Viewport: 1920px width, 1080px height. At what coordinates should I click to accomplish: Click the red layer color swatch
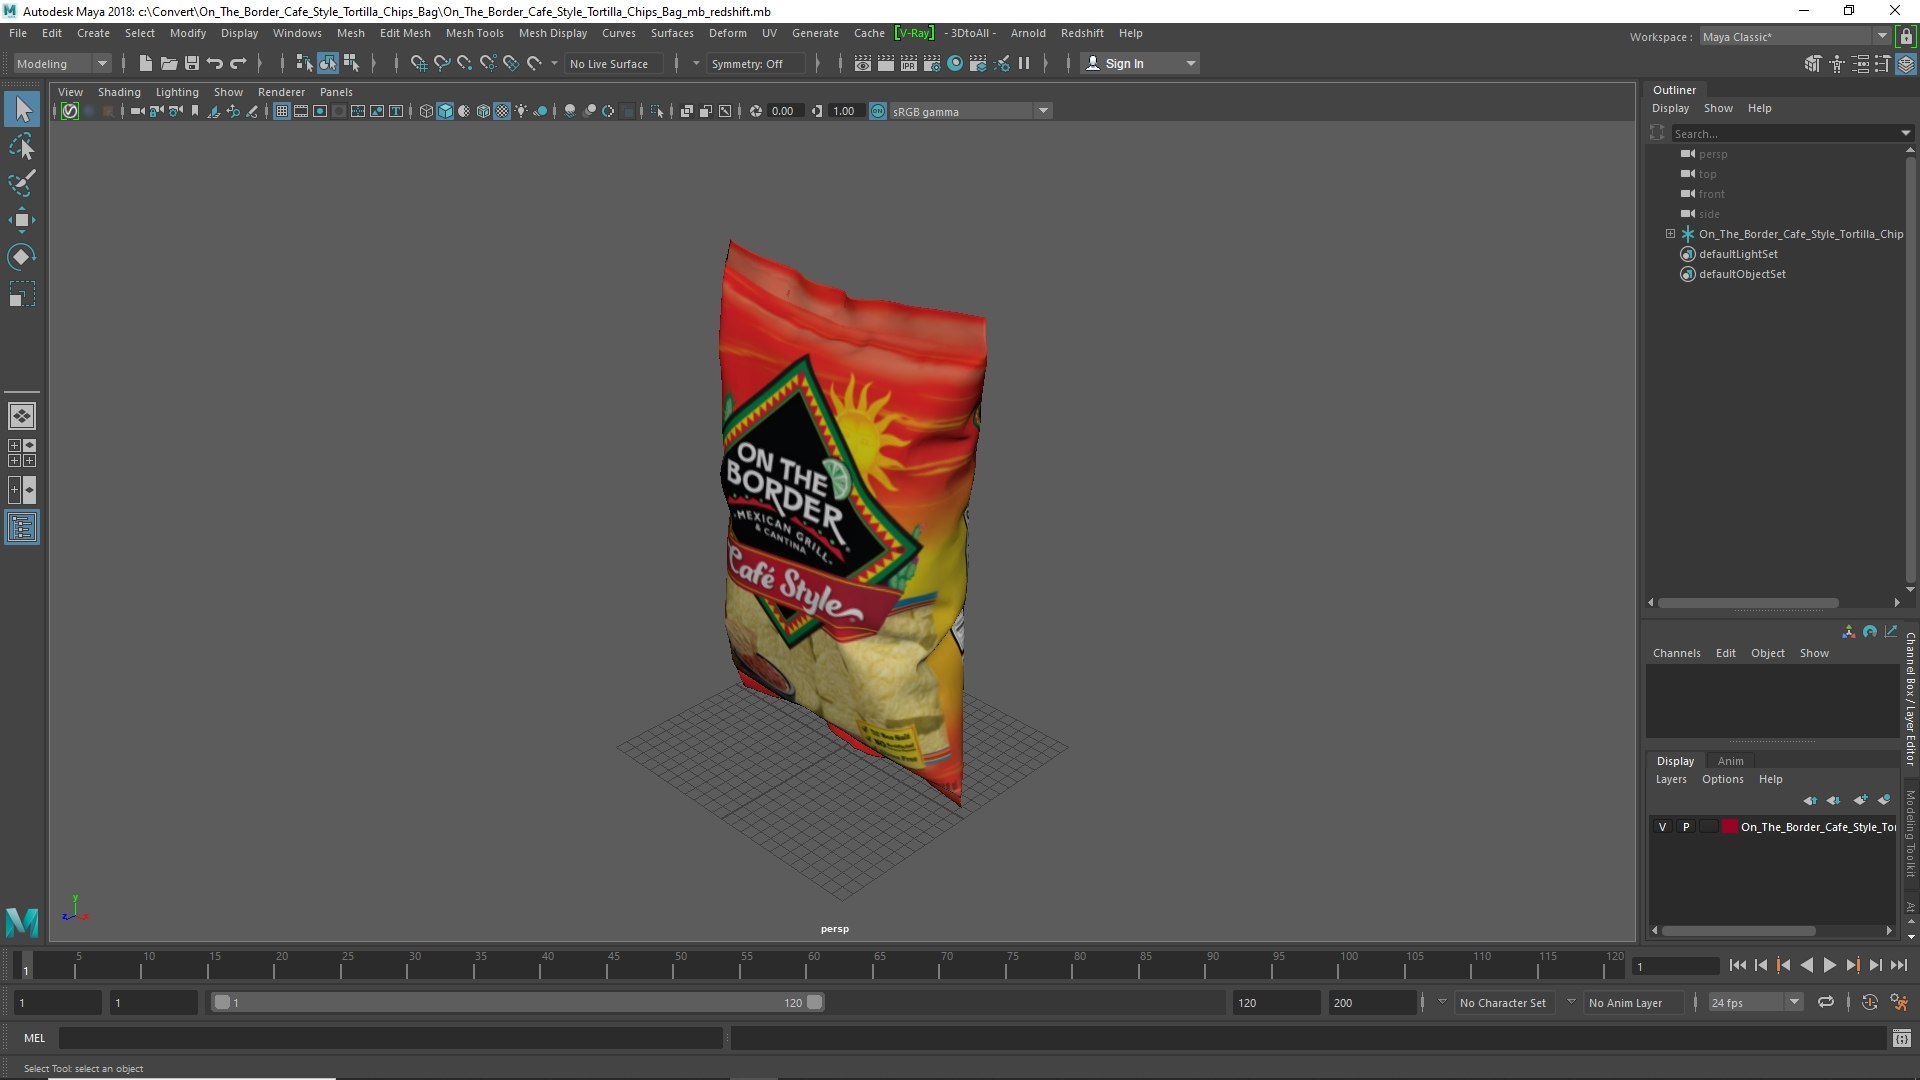(x=1729, y=827)
